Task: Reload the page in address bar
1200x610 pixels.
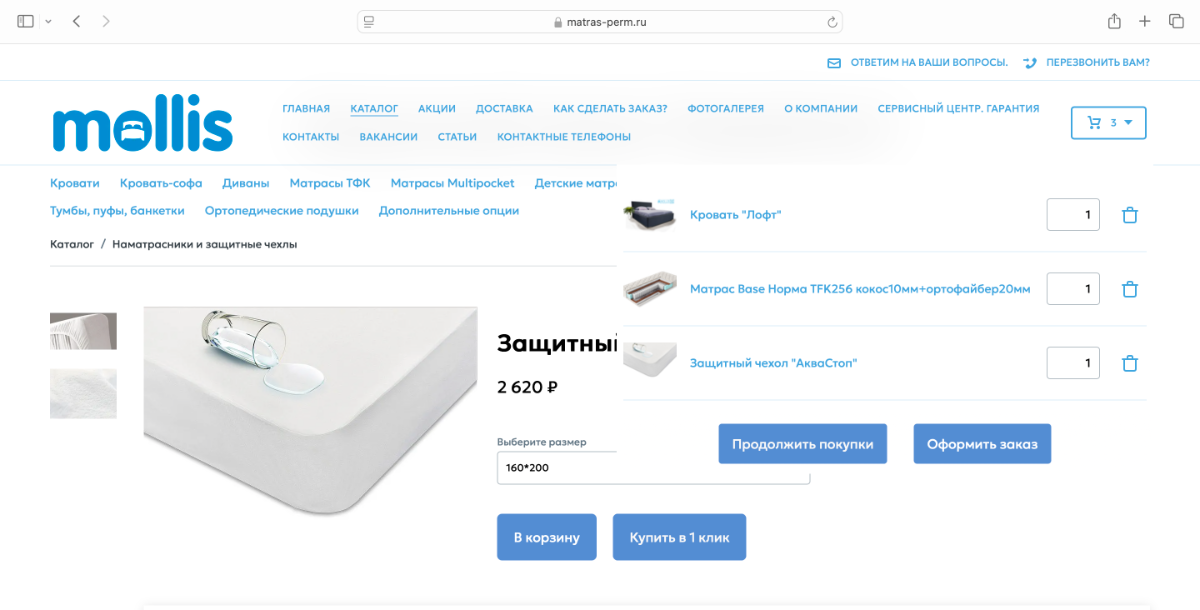Action: tap(831, 22)
